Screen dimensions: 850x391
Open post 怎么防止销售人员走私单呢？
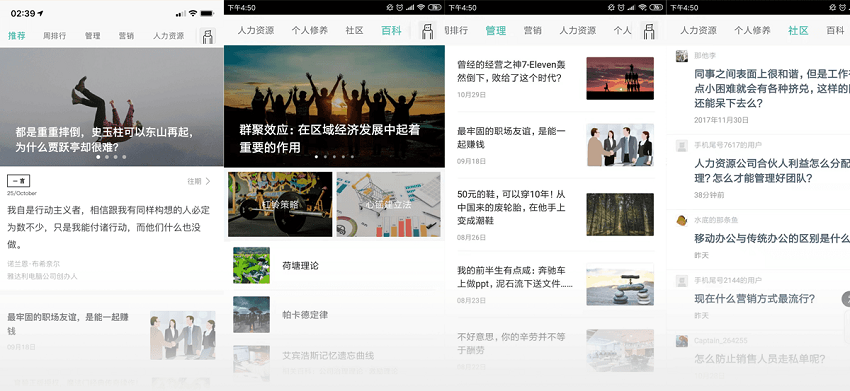pyautogui.click(x=760, y=358)
